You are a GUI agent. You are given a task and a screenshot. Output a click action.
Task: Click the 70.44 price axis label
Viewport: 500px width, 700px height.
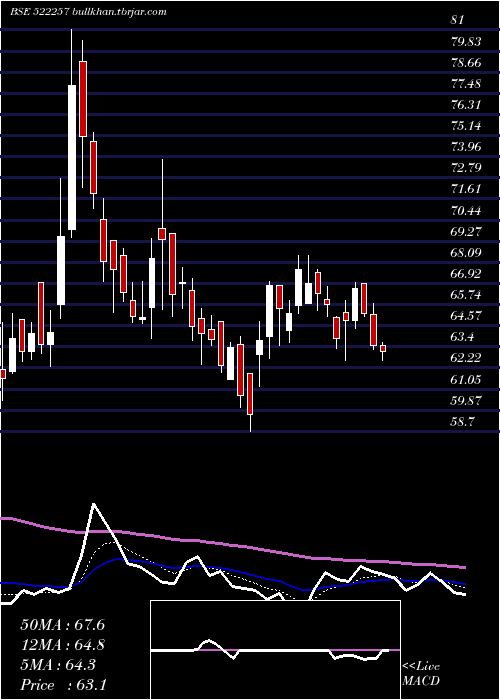pos(466,210)
